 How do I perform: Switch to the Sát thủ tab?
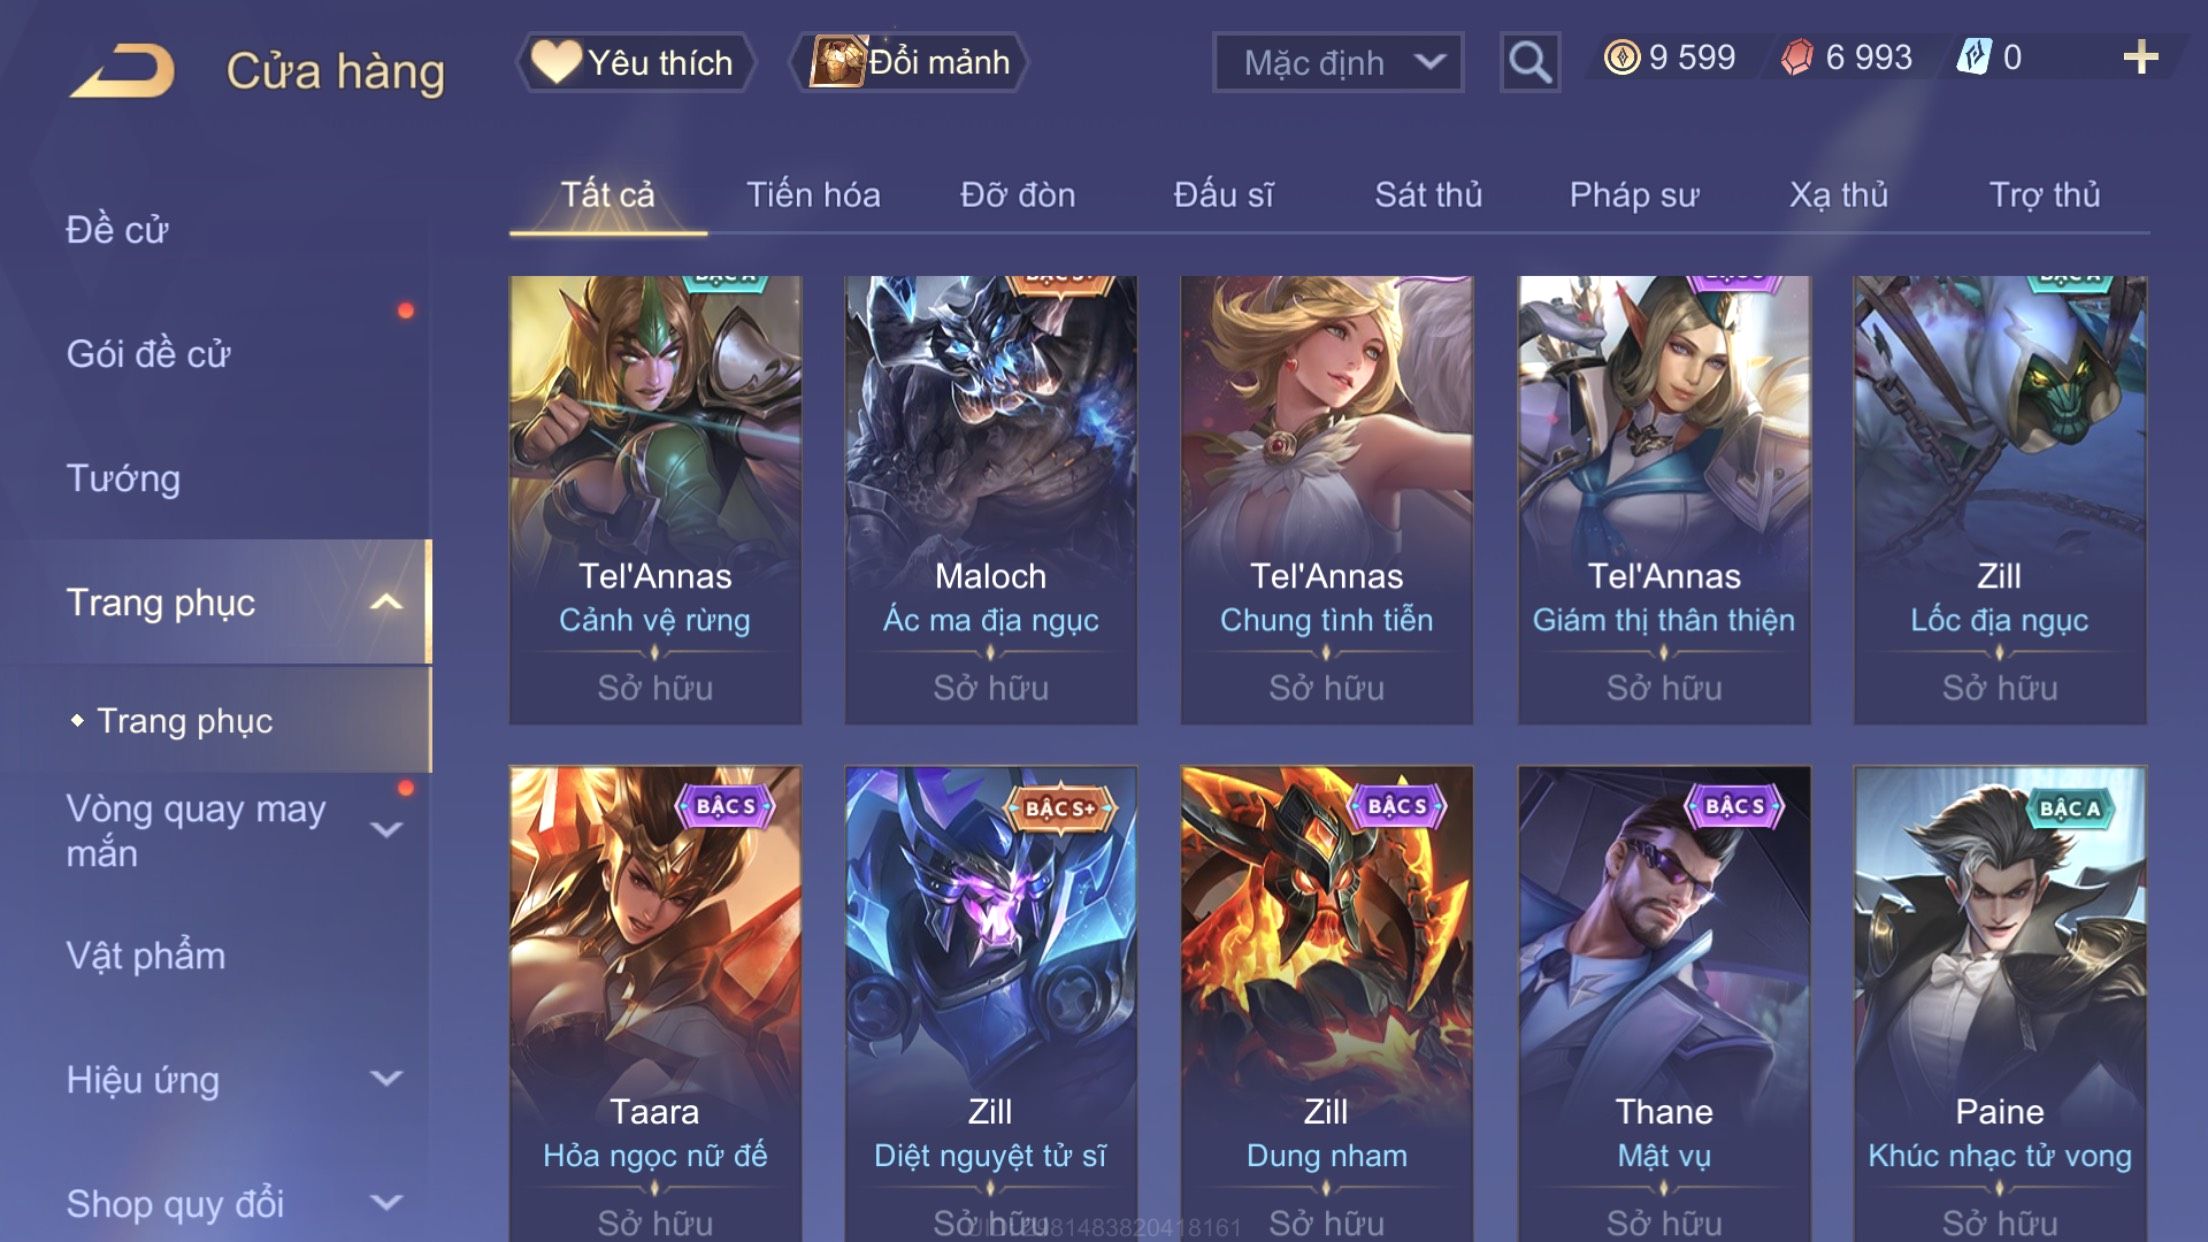coord(1428,195)
